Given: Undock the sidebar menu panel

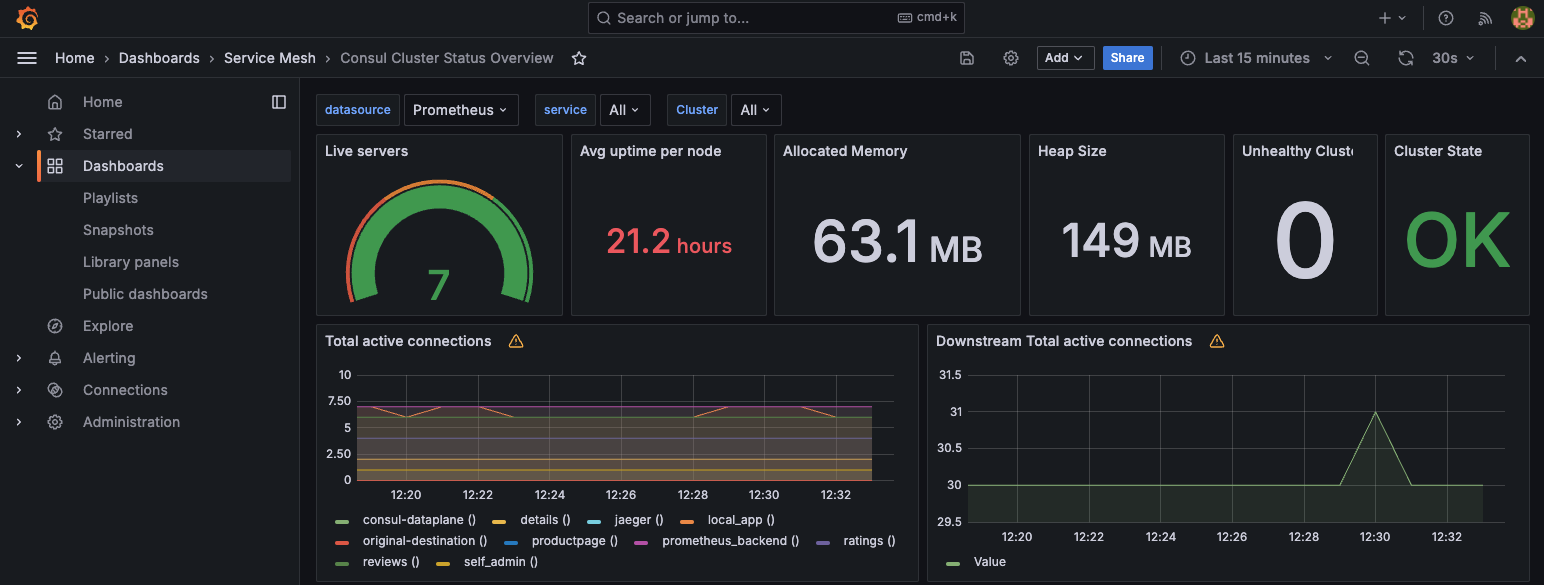Looking at the screenshot, I should tap(279, 102).
